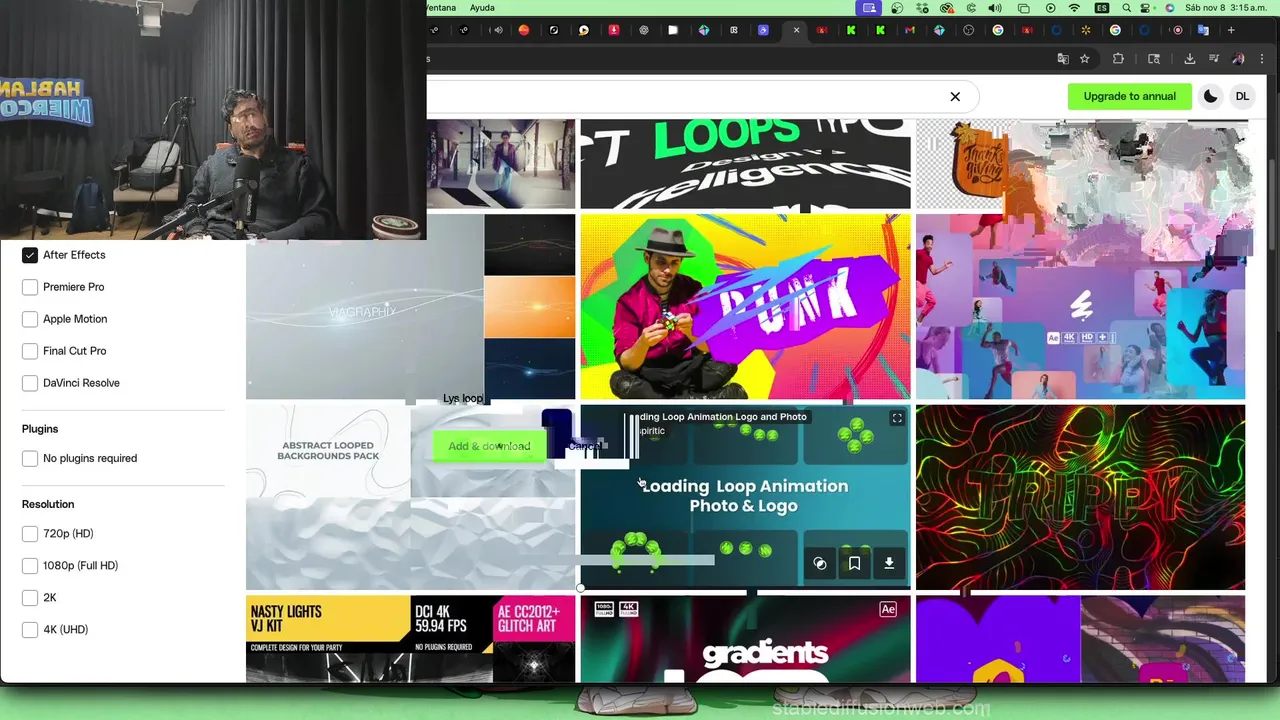Enable the Apple Motion filter
Viewport: 1280px width, 720px height.
[30, 319]
